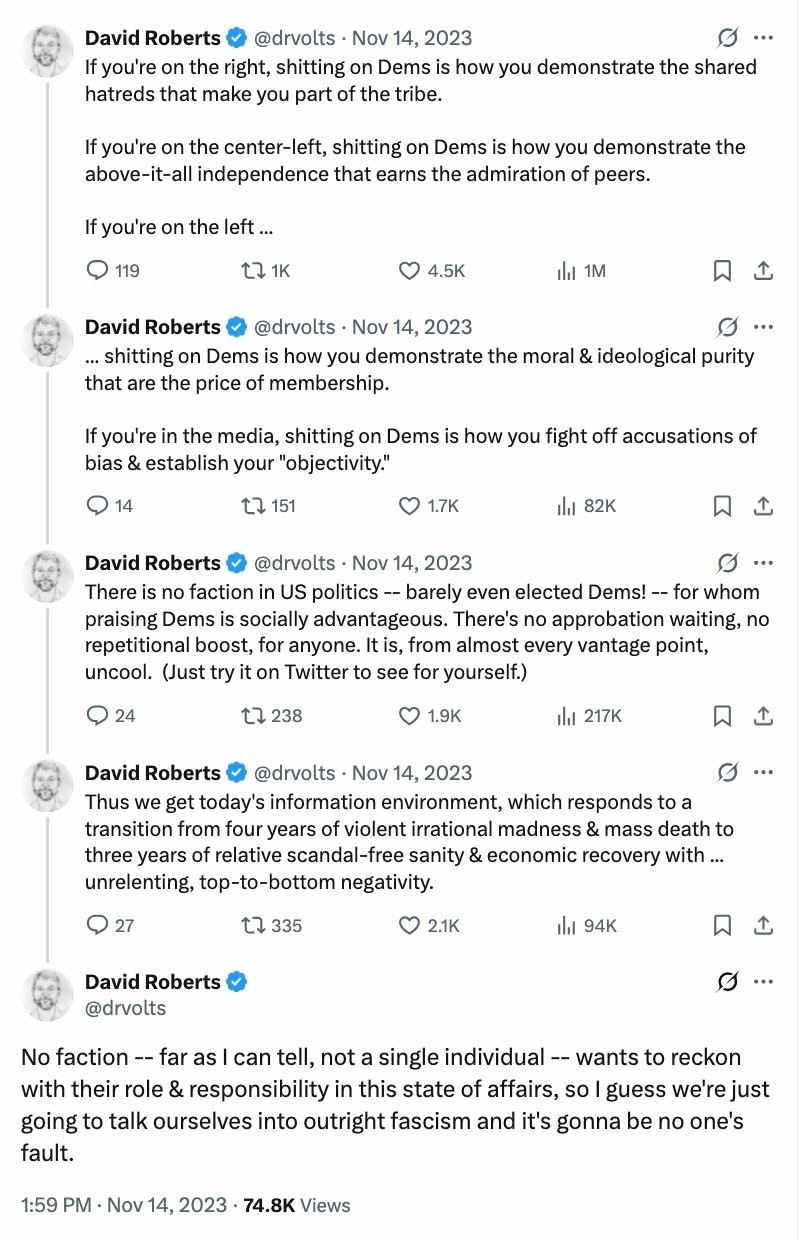The image size is (800, 1240).
Task: Open the more options menu on the first tweet
Action: [762, 39]
